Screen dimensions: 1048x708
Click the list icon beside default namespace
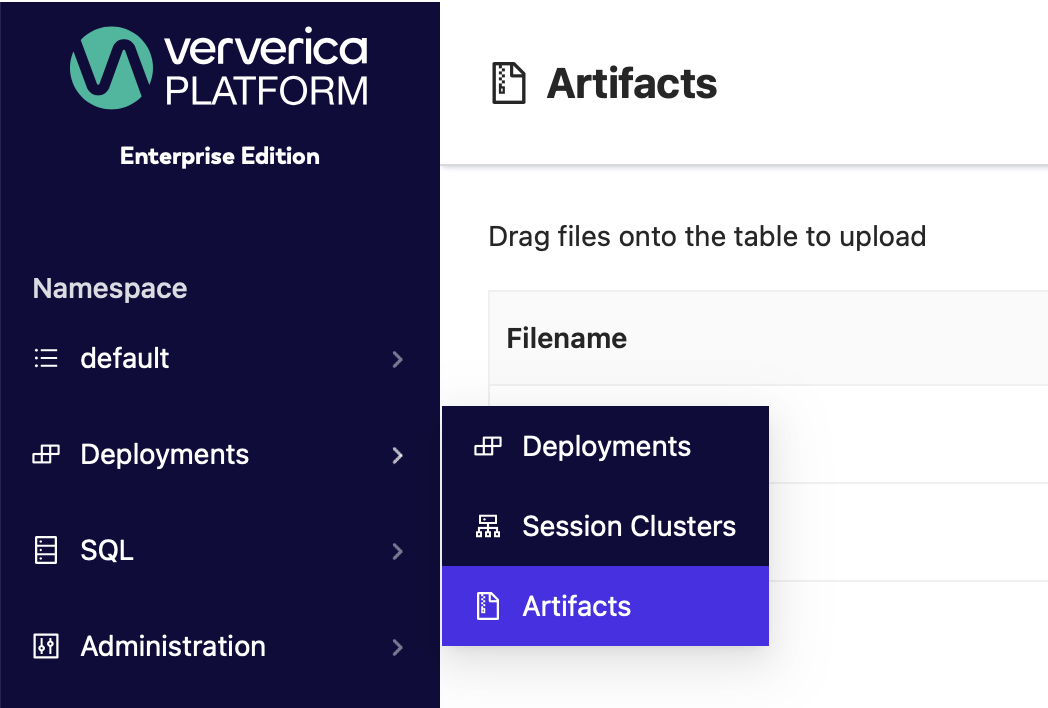point(46,358)
